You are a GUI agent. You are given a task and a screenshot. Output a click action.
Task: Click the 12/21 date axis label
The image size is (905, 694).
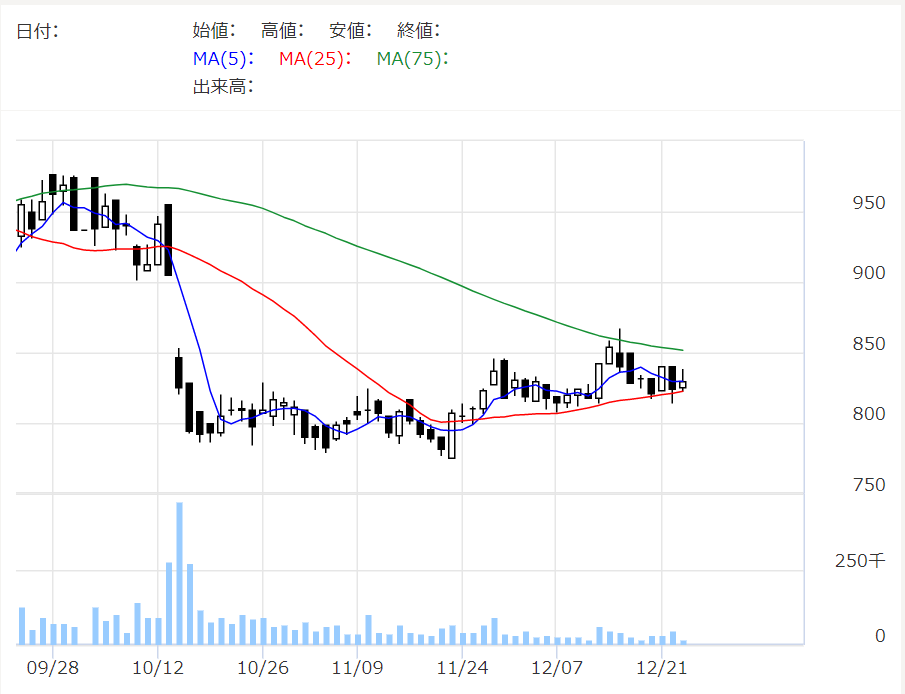(x=661, y=668)
